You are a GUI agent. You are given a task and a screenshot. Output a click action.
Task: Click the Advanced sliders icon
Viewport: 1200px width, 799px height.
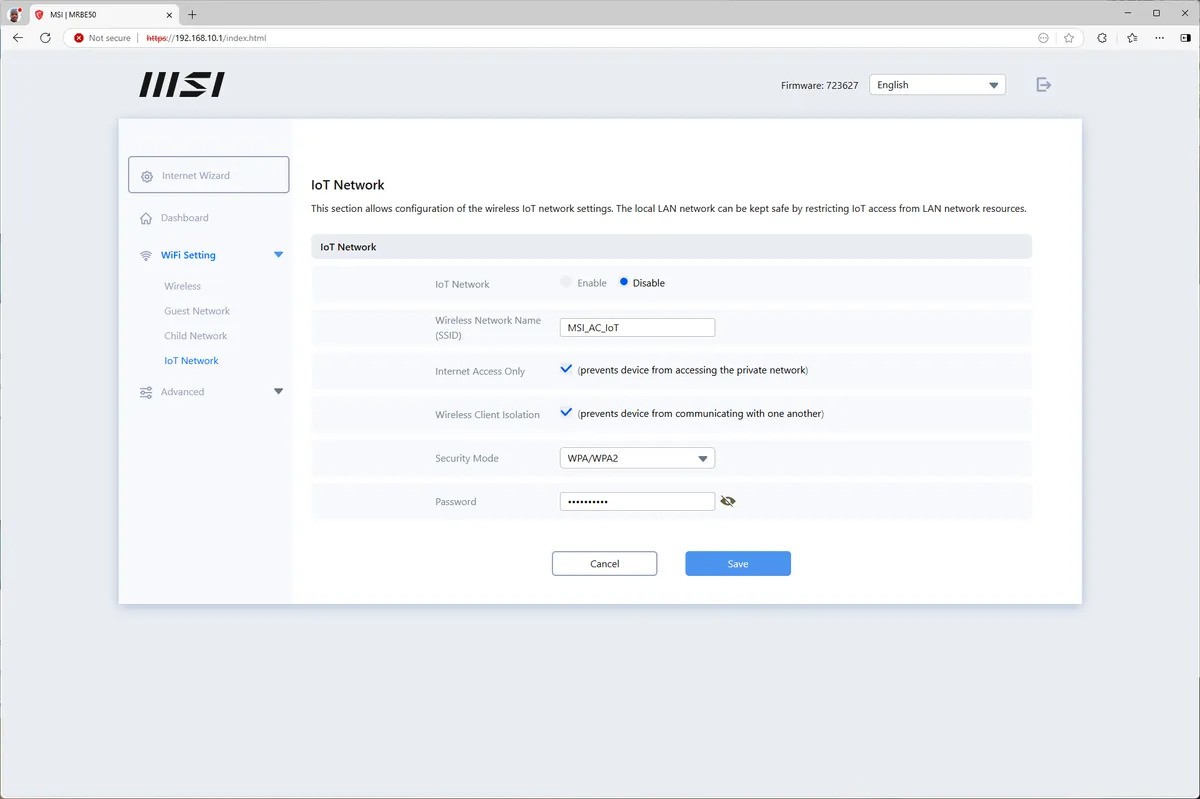tap(146, 392)
